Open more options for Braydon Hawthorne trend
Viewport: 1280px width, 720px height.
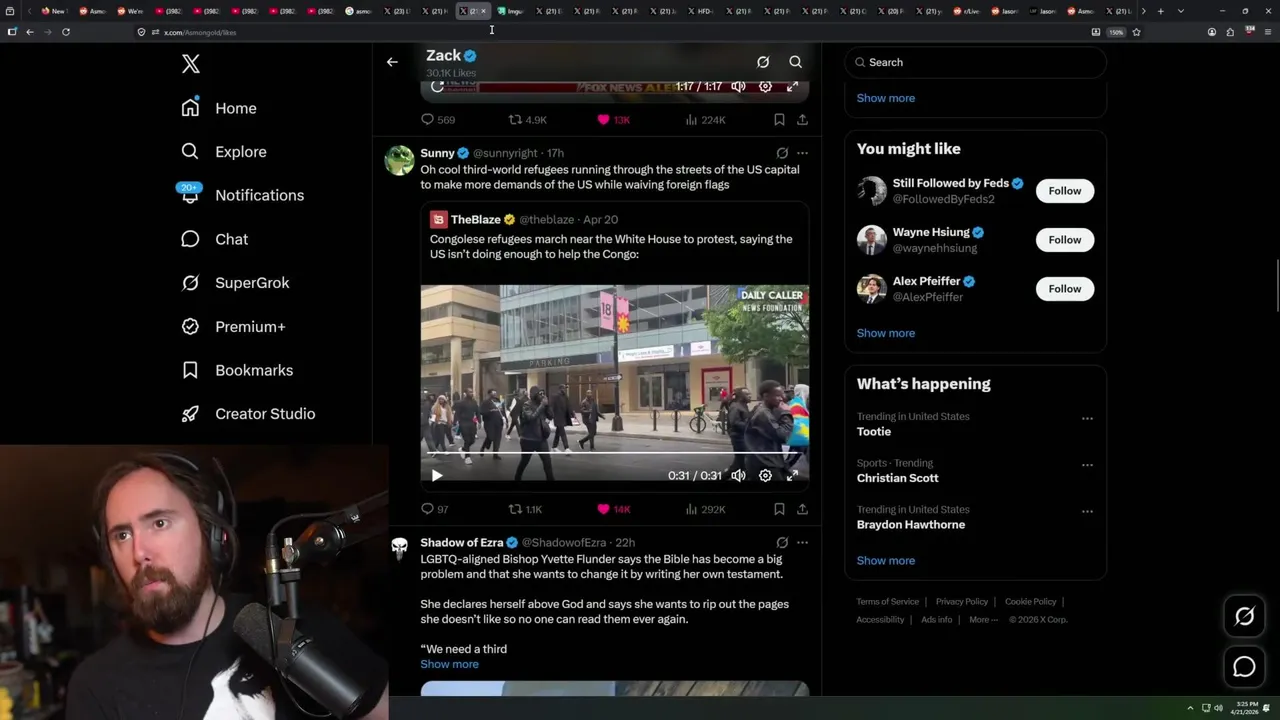(1087, 511)
